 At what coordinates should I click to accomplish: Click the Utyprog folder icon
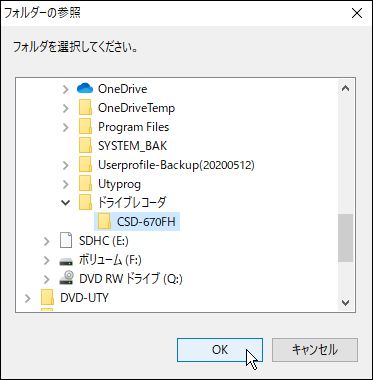pos(85,184)
